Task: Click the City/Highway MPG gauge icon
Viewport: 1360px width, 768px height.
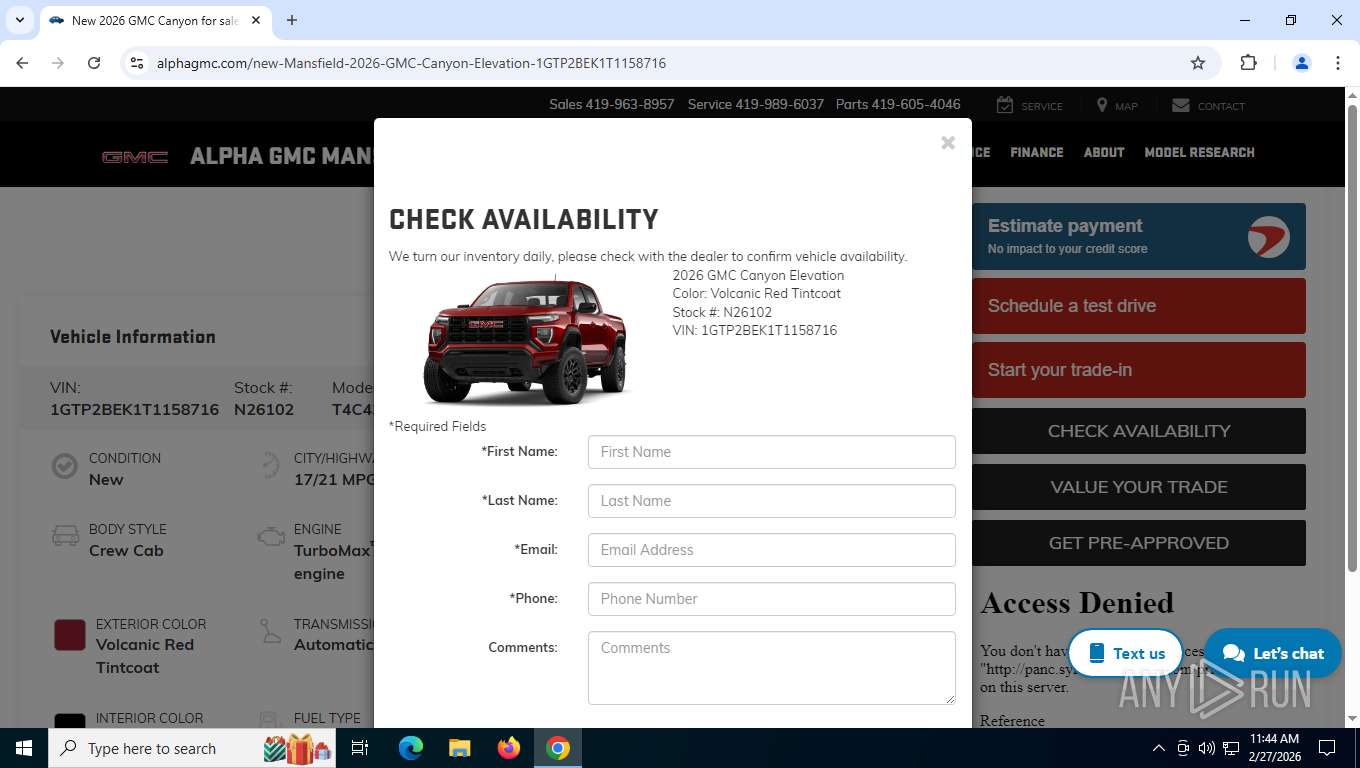Action: (270, 466)
